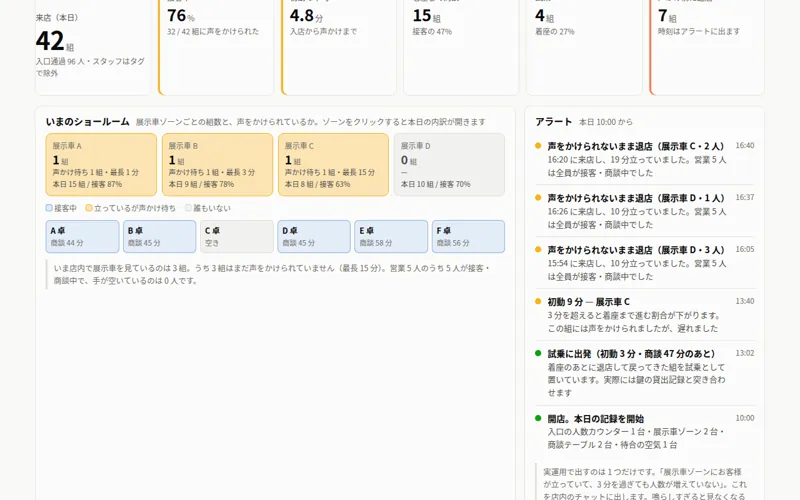Click the いまのショールーム section heading
This screenshot has width=800, height=500.
88,122
